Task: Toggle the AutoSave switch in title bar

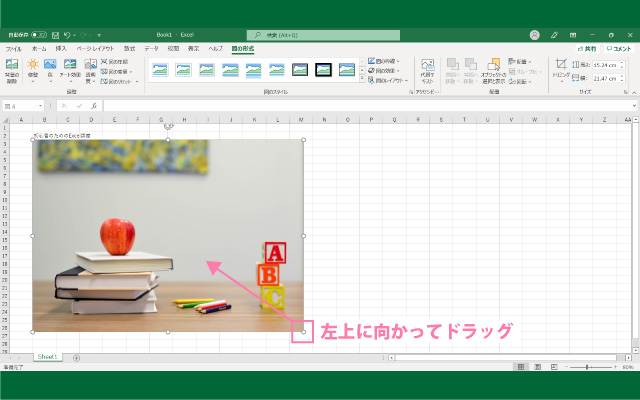Action: [39, 35]
